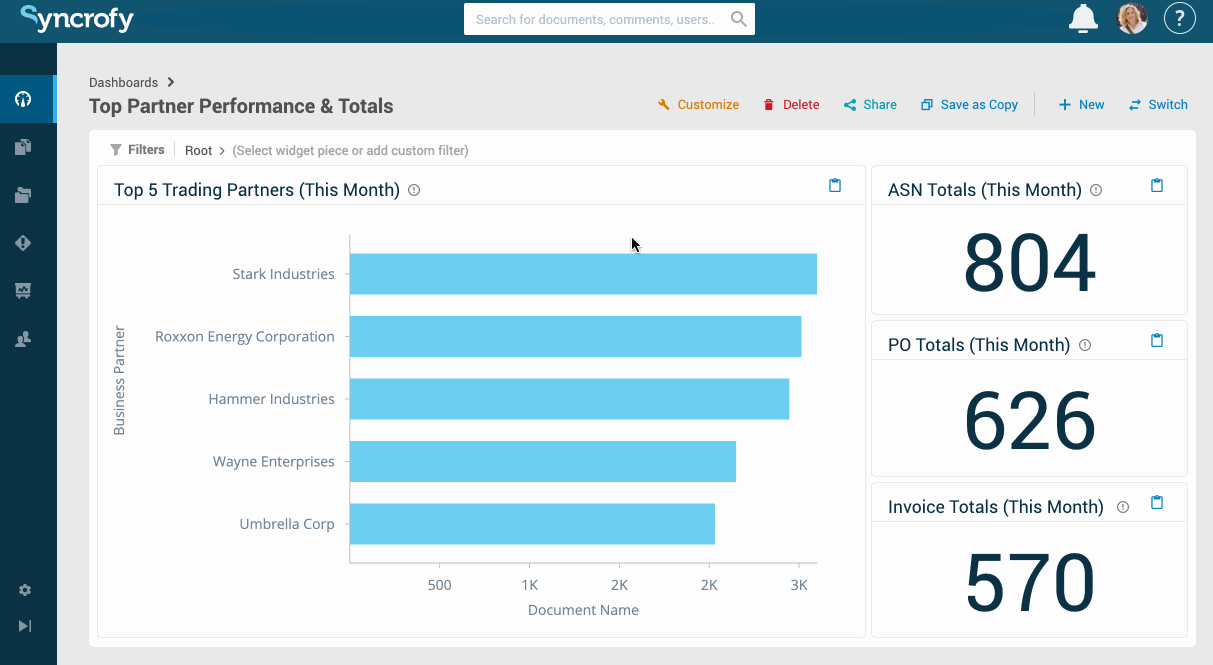The width and height of the screenshot is (1213, 665).
Task: Click Save as Copy
Action: tap(969, 105)
